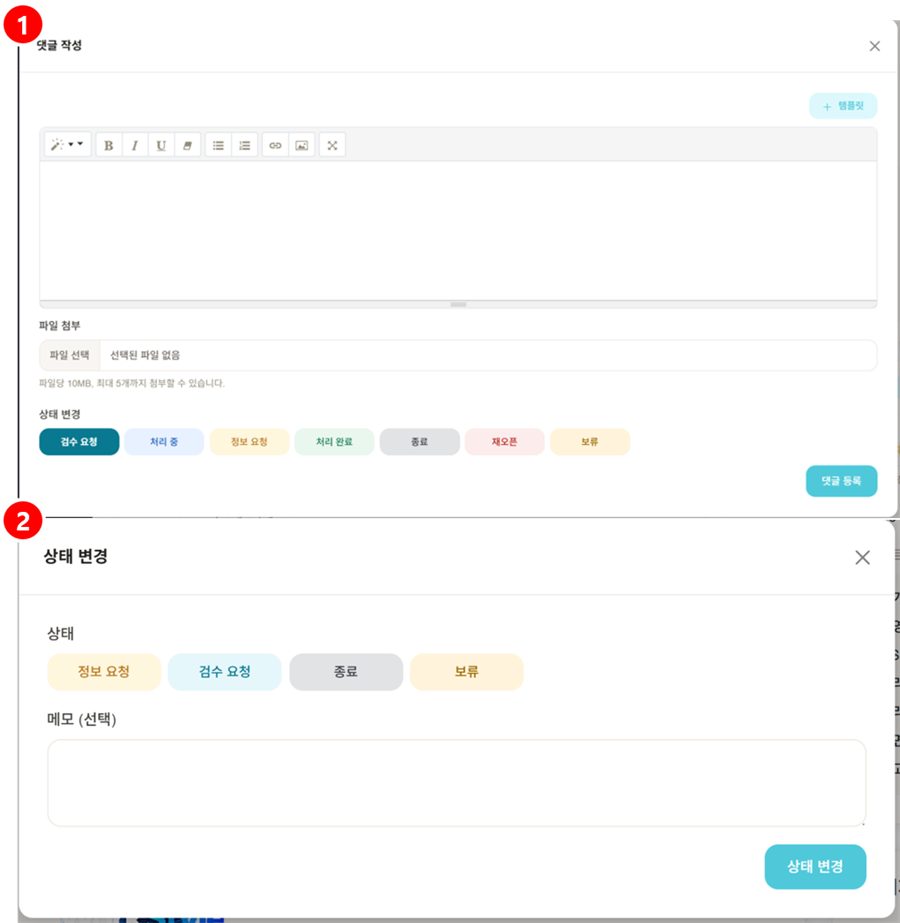900x923 pixels.
Task: Select 정보 요청 status in comment dialog
Action: point(249,441)
